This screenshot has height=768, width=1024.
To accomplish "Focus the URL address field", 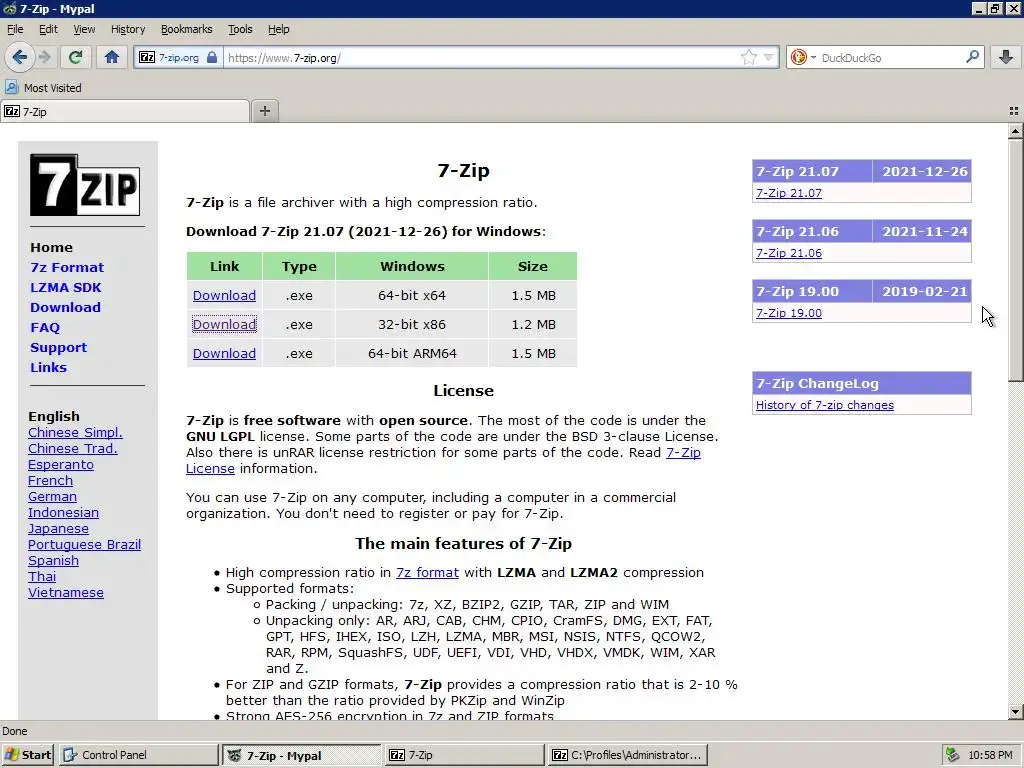I will coord(480,57).
